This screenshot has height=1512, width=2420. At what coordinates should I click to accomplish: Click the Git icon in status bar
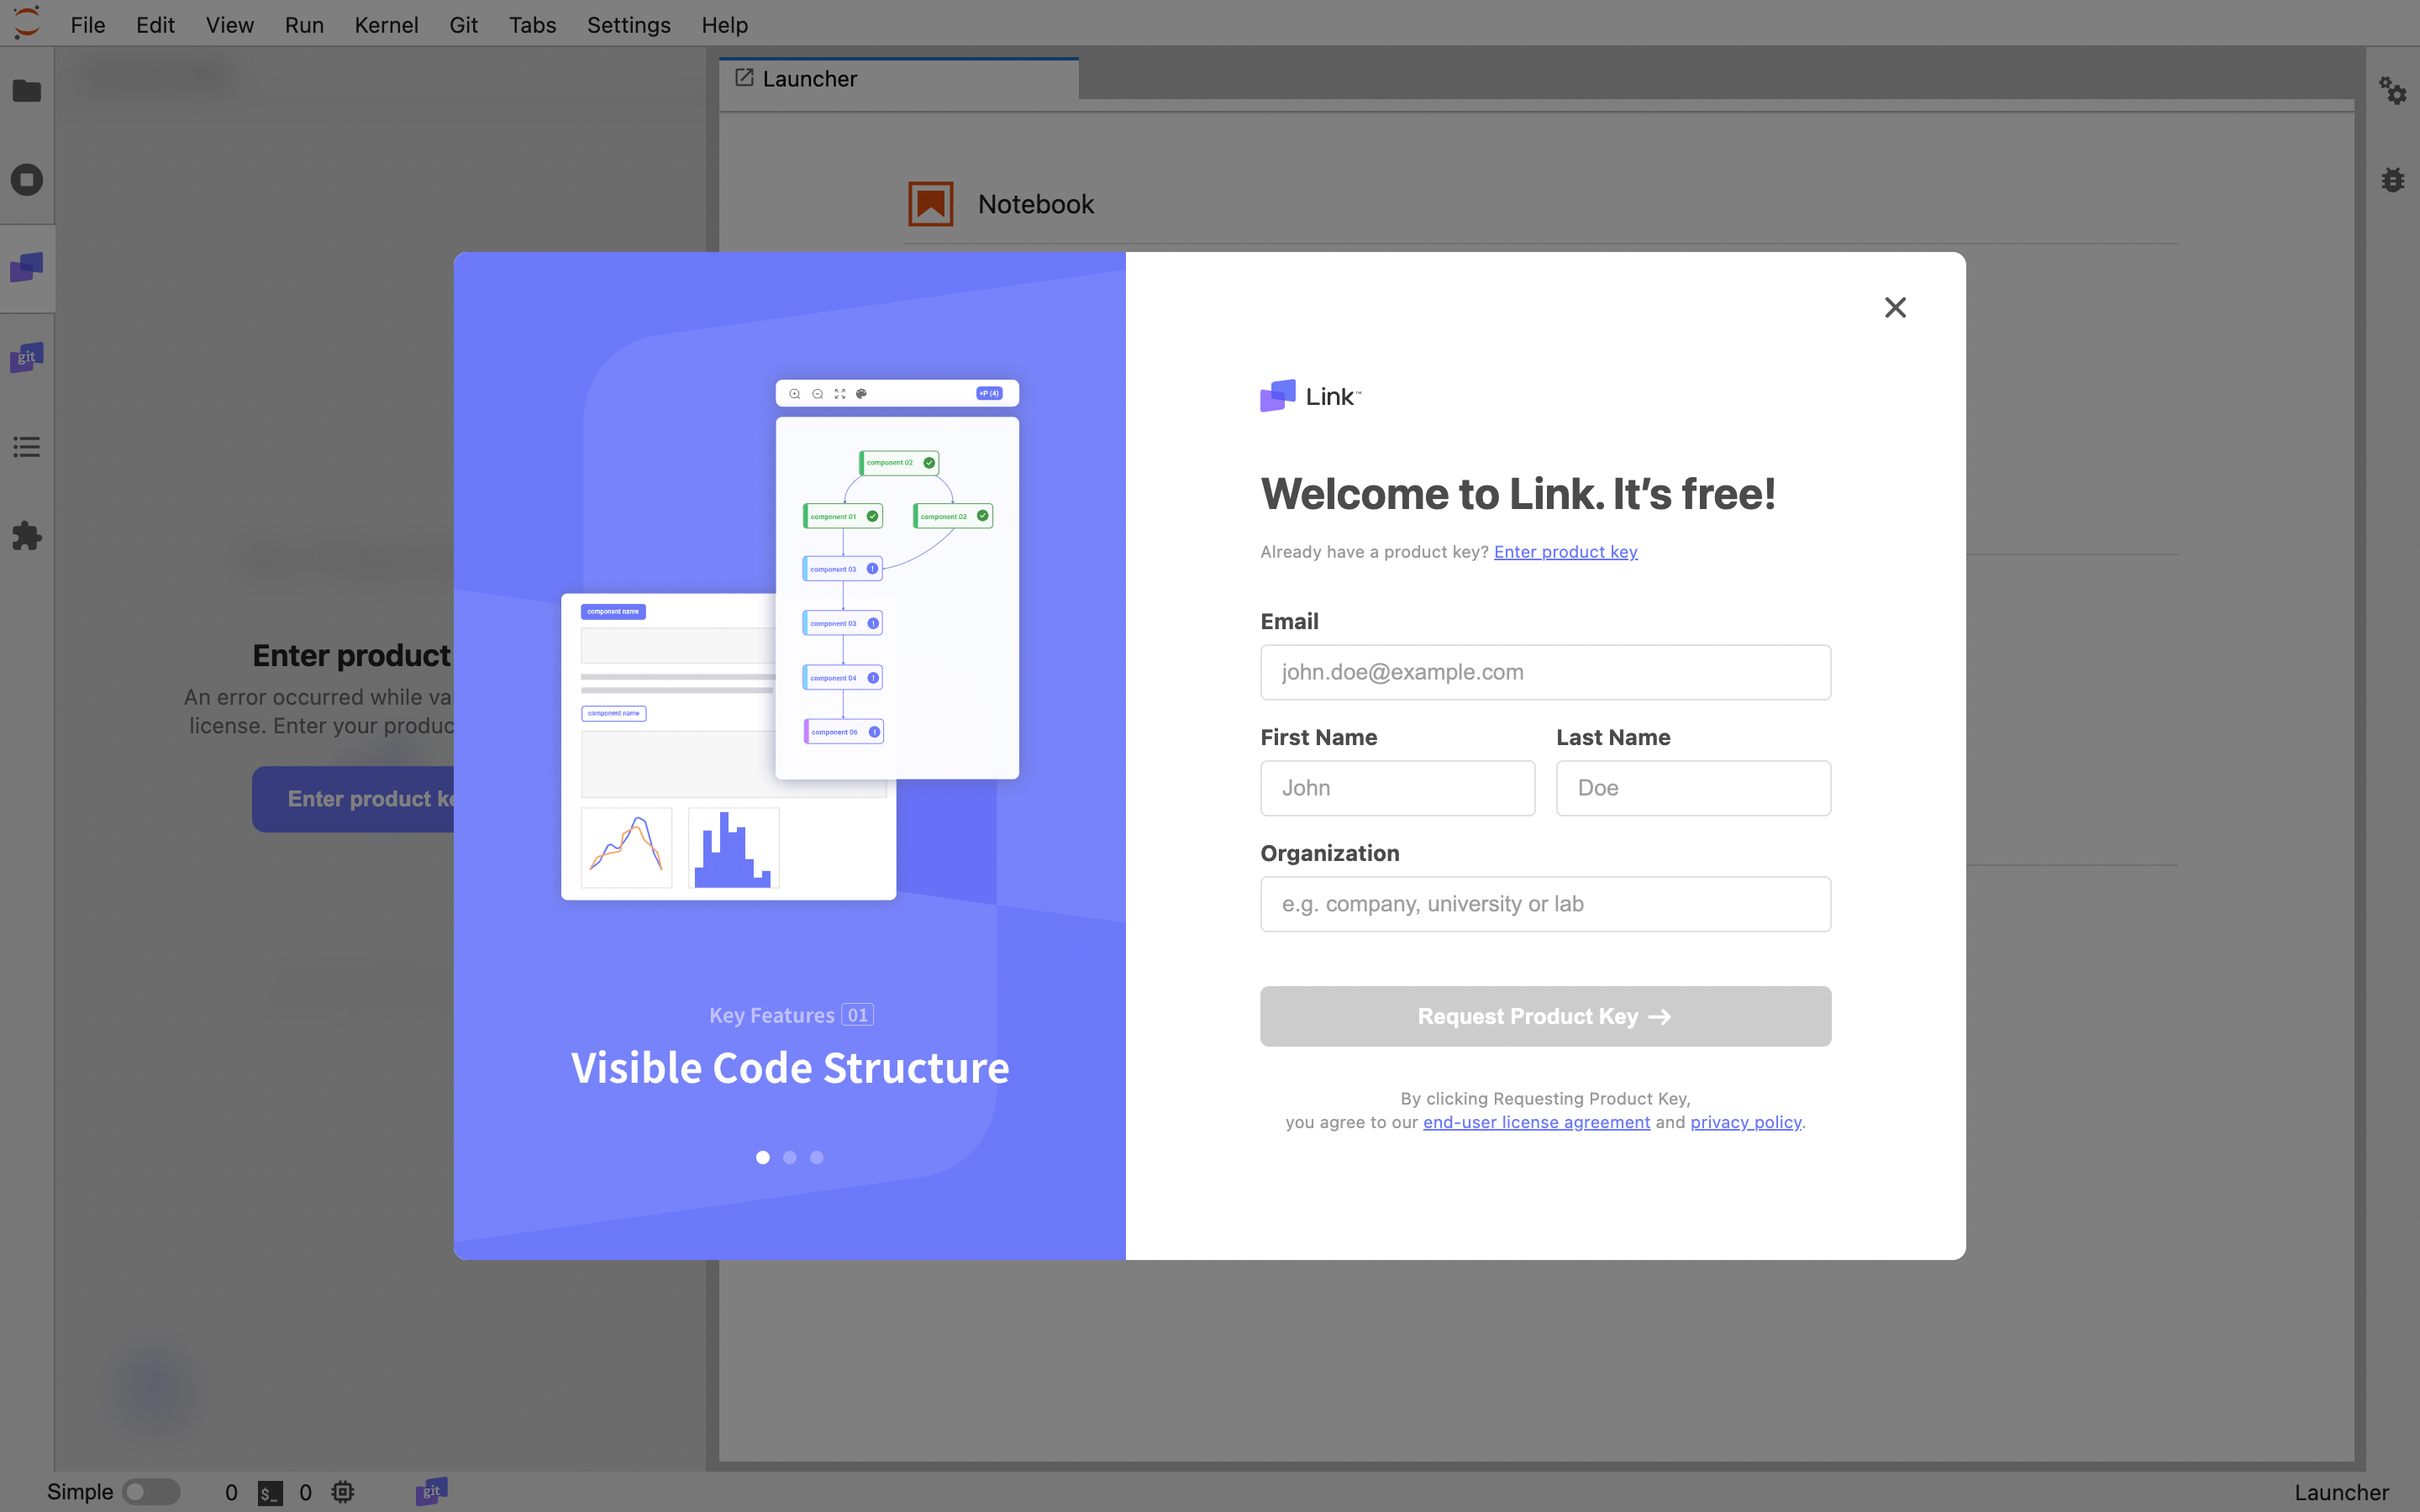(x=431, y=1491)
